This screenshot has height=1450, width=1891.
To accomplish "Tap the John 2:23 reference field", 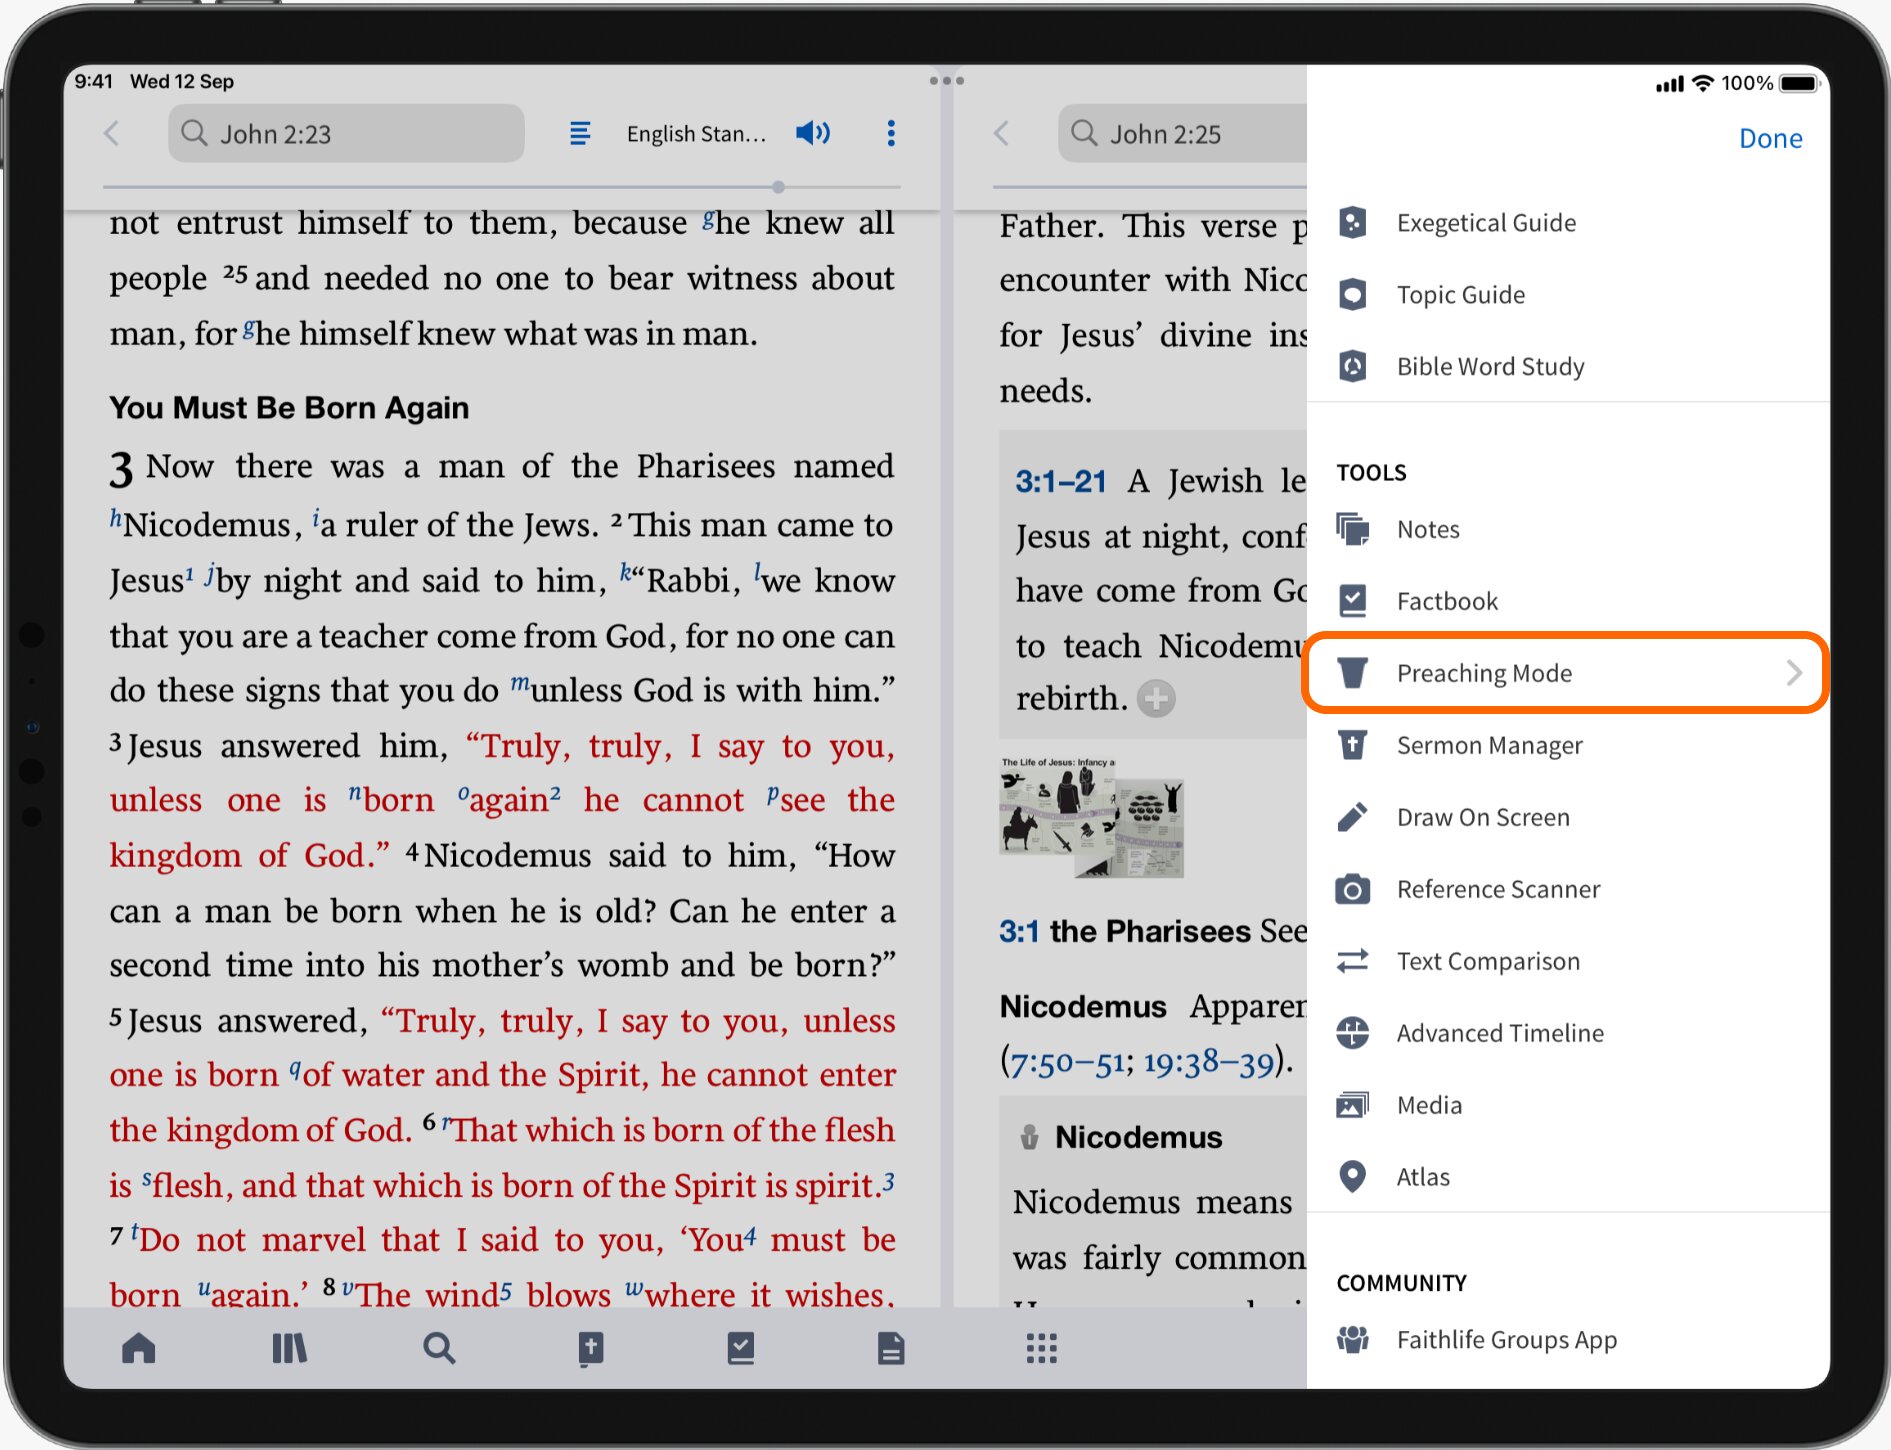I will click(x=346, y=133).
